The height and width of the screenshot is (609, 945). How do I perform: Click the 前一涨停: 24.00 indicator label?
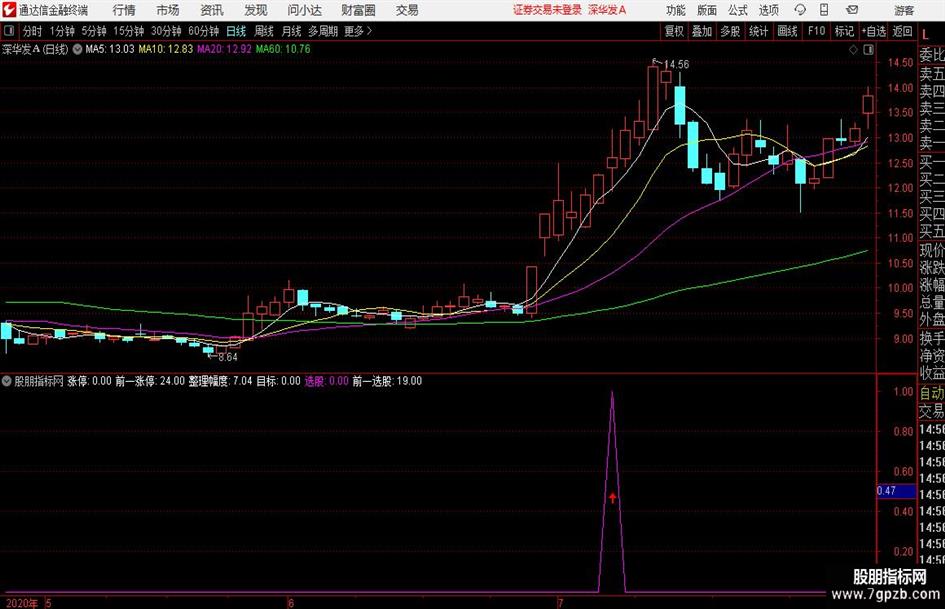[150, 381]
